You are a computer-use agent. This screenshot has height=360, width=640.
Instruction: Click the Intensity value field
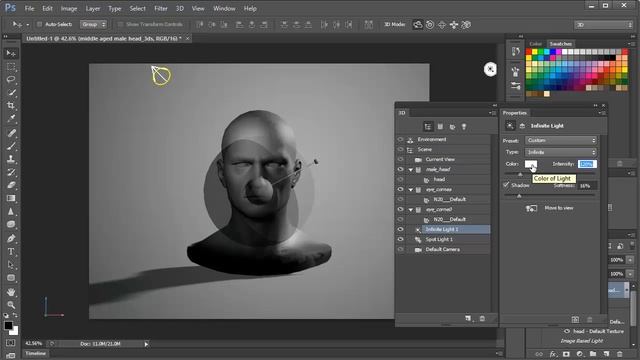[587, 164]
